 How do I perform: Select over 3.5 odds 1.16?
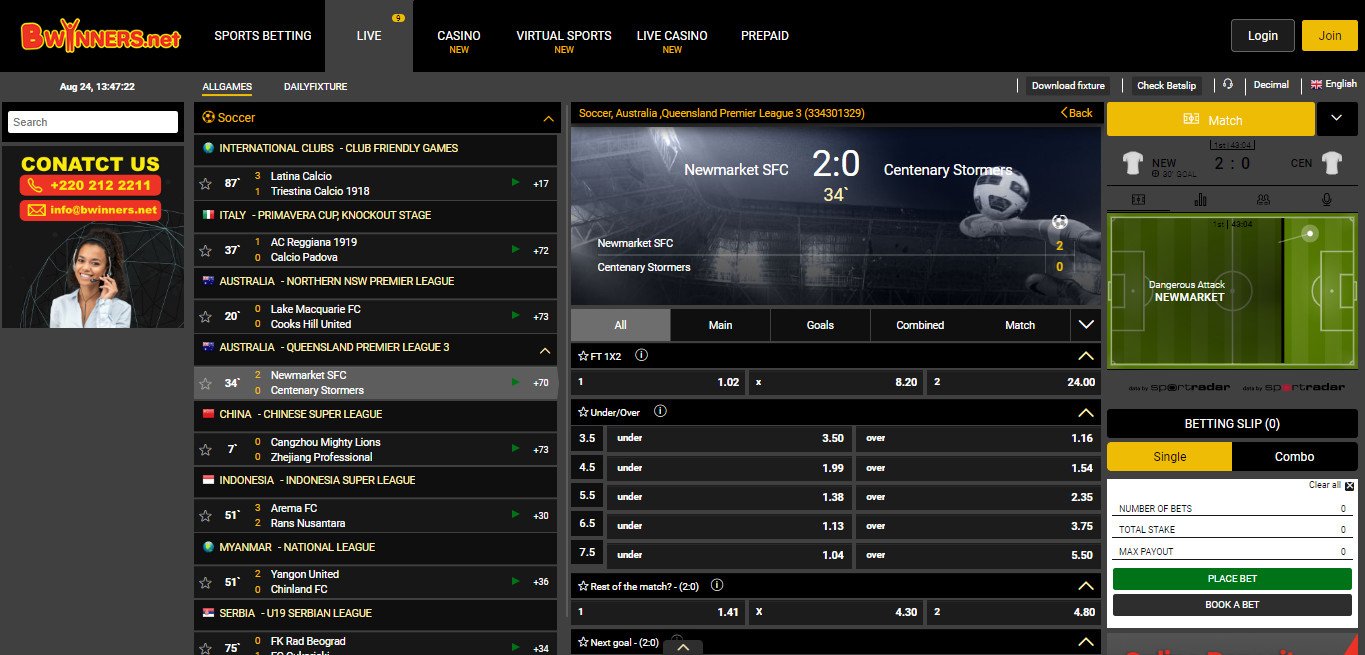[978, 438]
